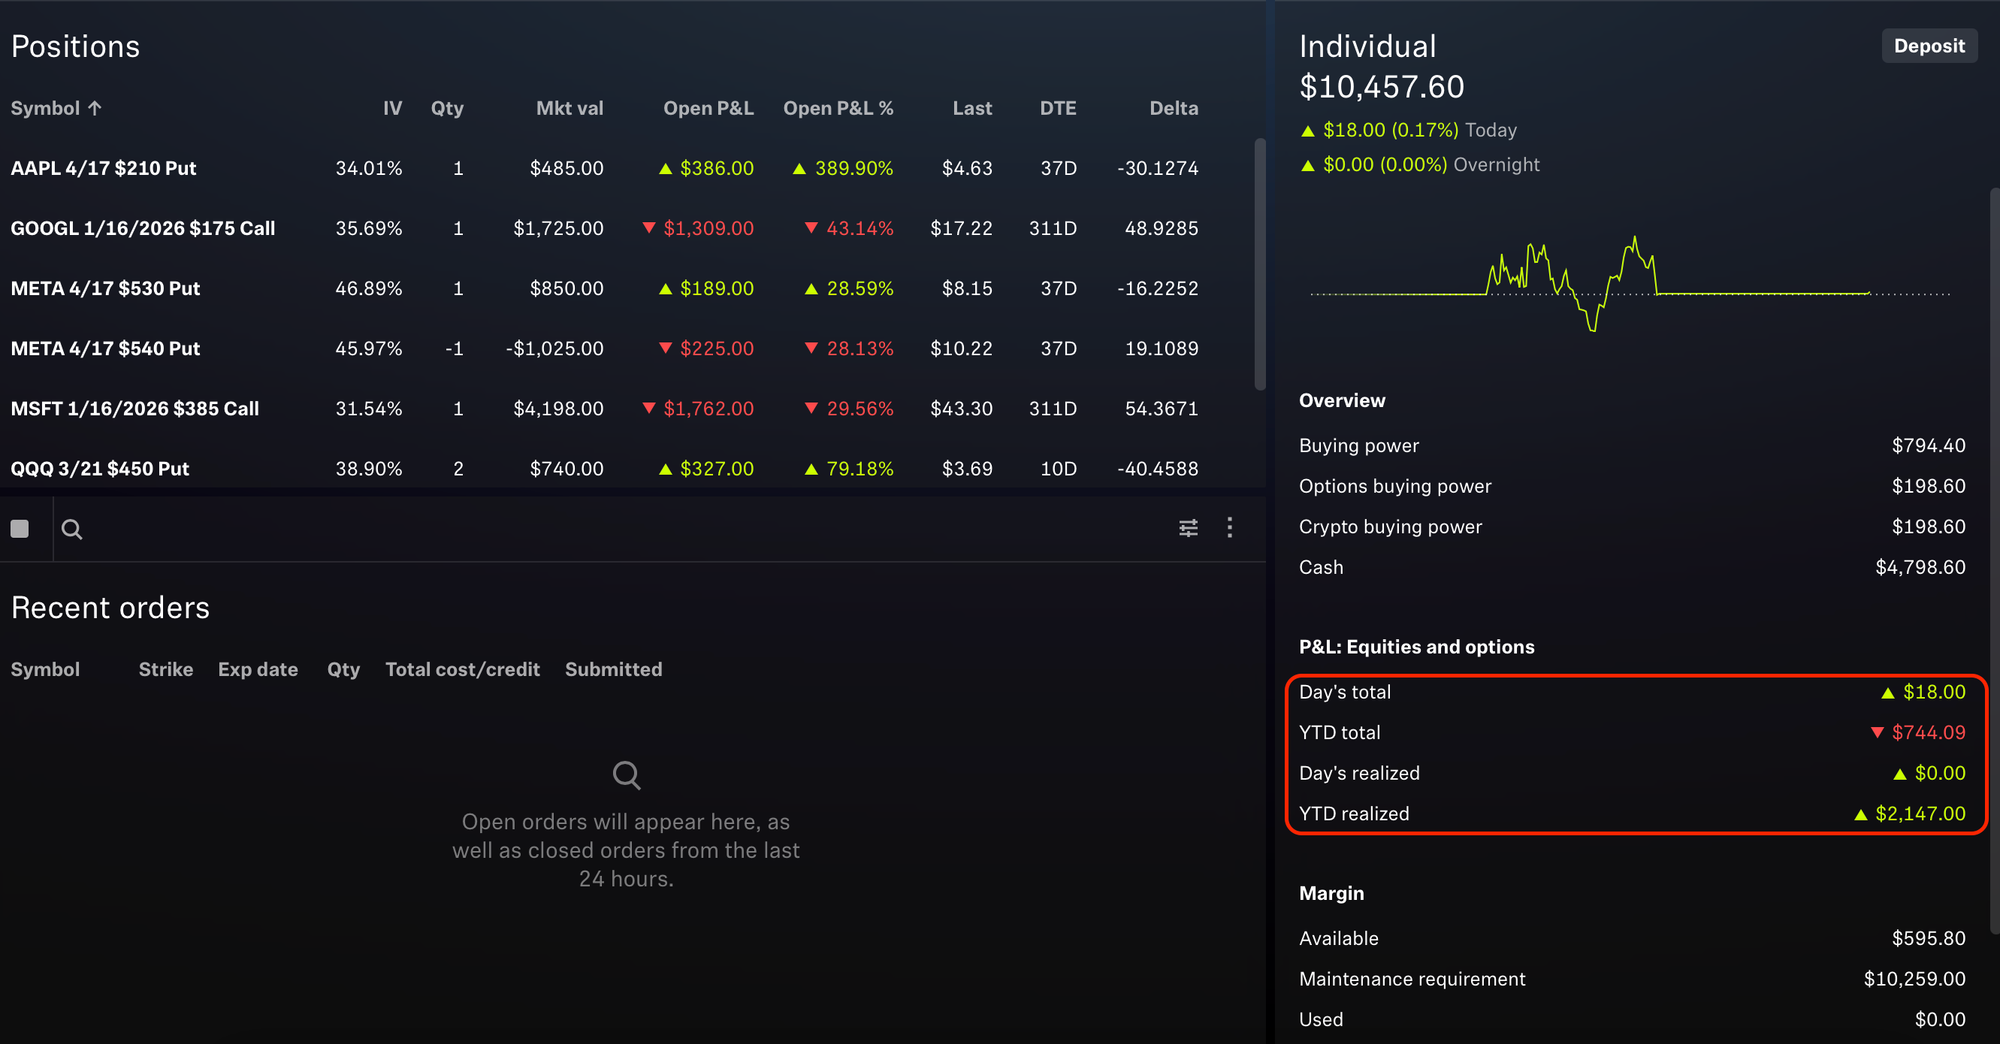Click the Individual account title
This screenshot has width=2000, height=1044.
click(1367, 46)
